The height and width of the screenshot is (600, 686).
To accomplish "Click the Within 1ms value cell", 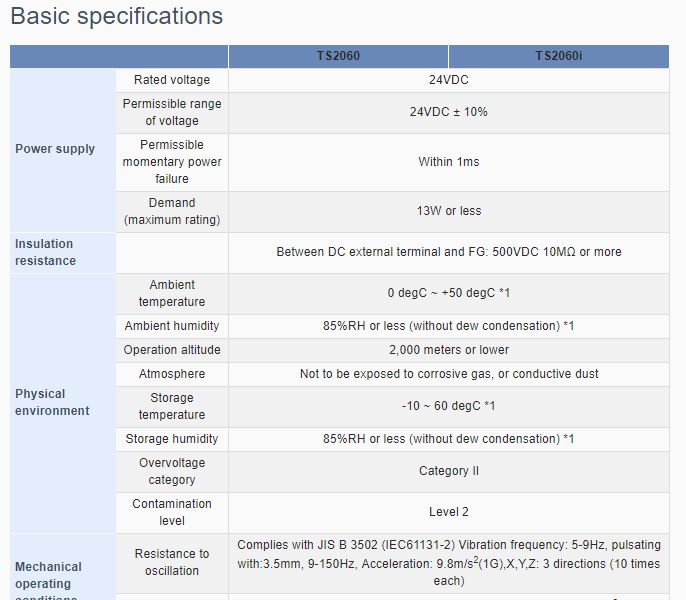I will point(448,162).
